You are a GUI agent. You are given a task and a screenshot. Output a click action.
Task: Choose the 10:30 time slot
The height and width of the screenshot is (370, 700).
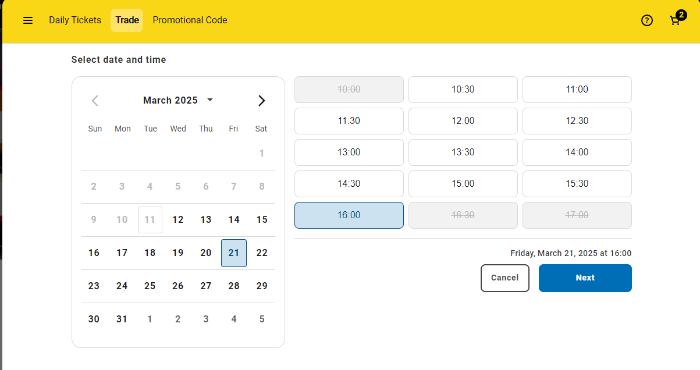point(463,89)
